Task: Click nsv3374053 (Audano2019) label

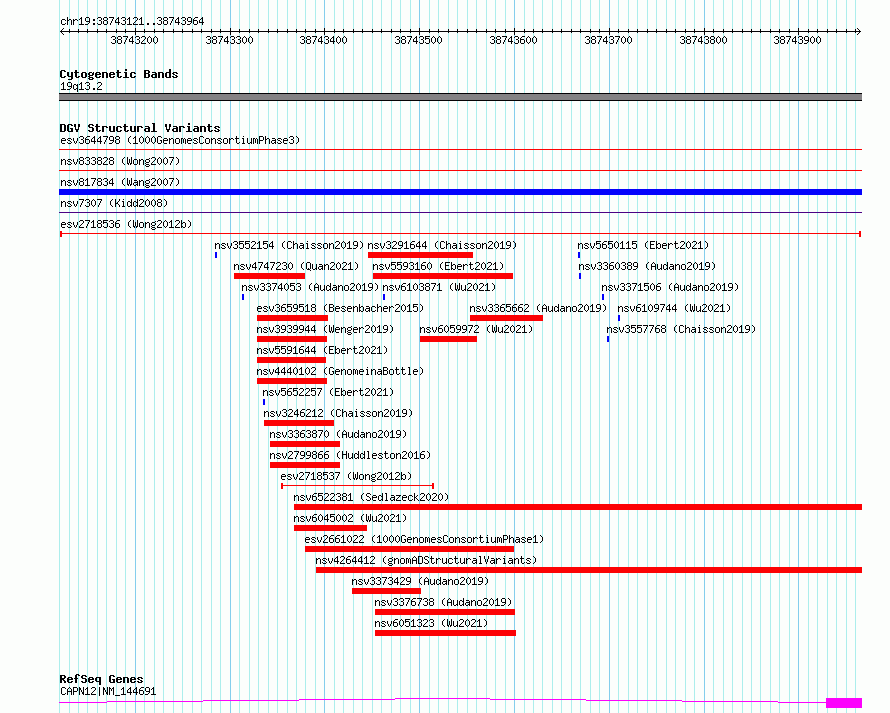Action: (x=310, y=287)
